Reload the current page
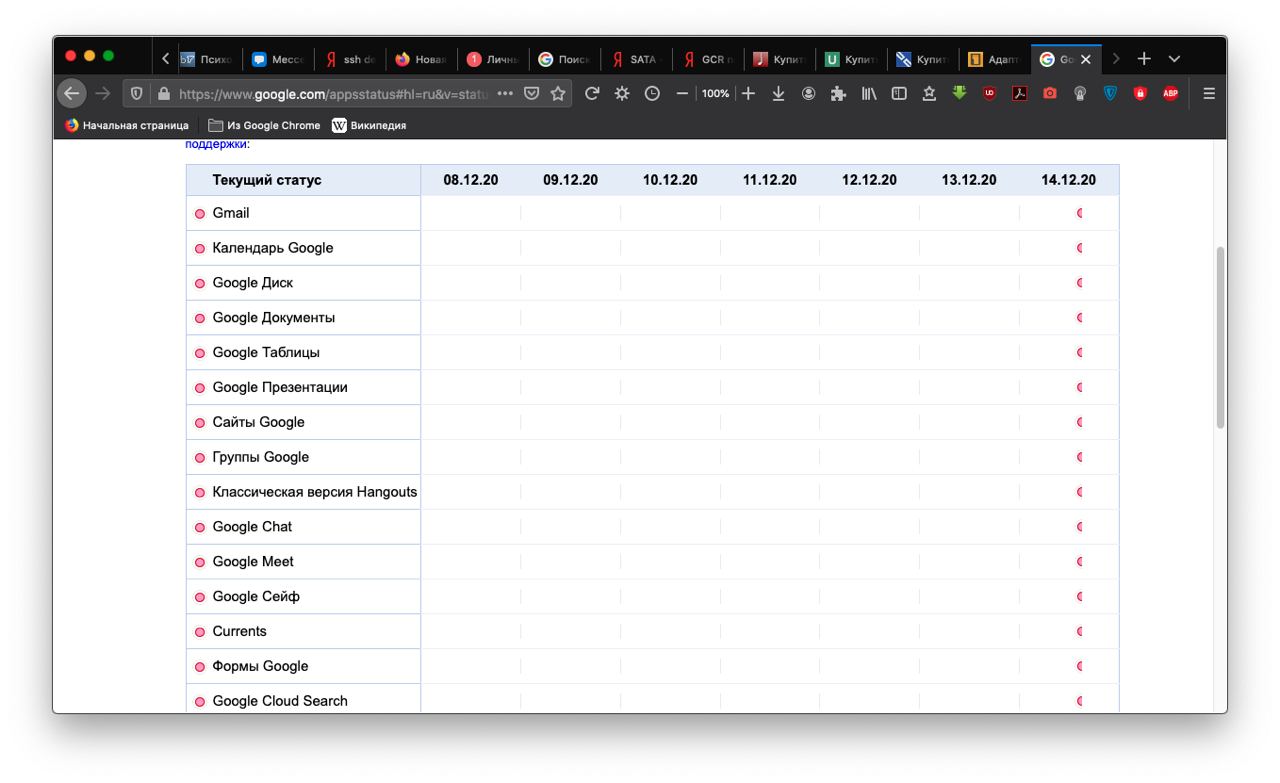 (x=592, y=94)
